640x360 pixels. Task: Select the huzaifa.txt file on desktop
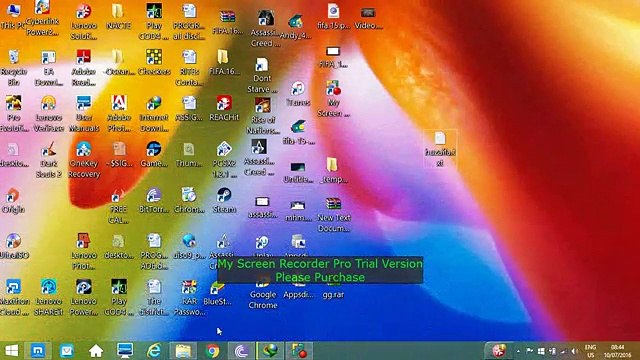tap(440, 149)
